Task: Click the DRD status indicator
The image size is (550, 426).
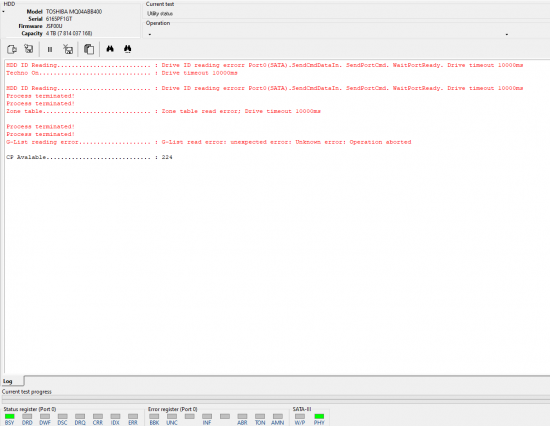Action: (x=27, y=417)
